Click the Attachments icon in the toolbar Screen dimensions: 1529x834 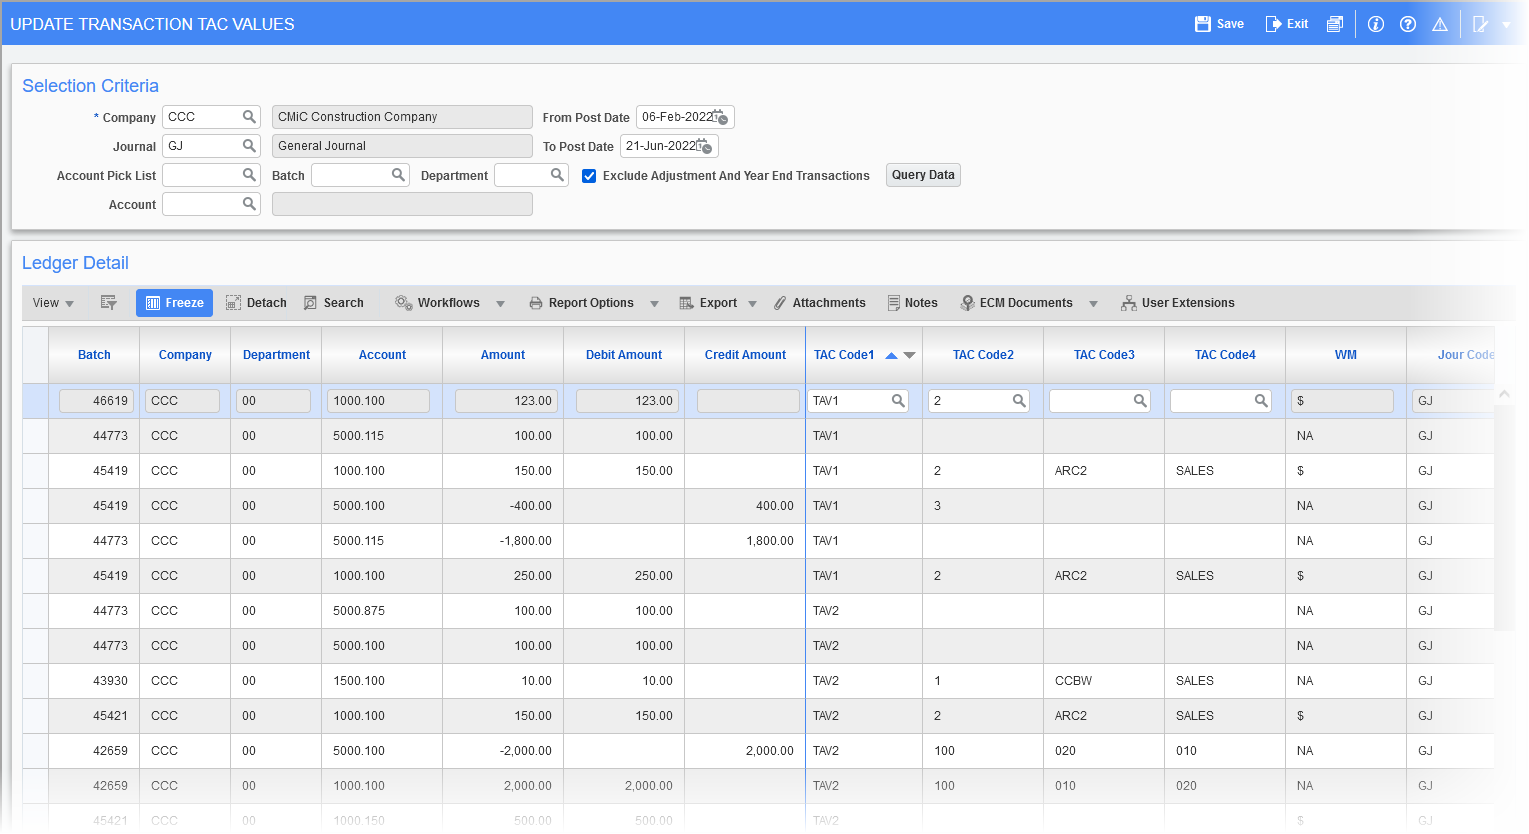click(x=820, y=302)
